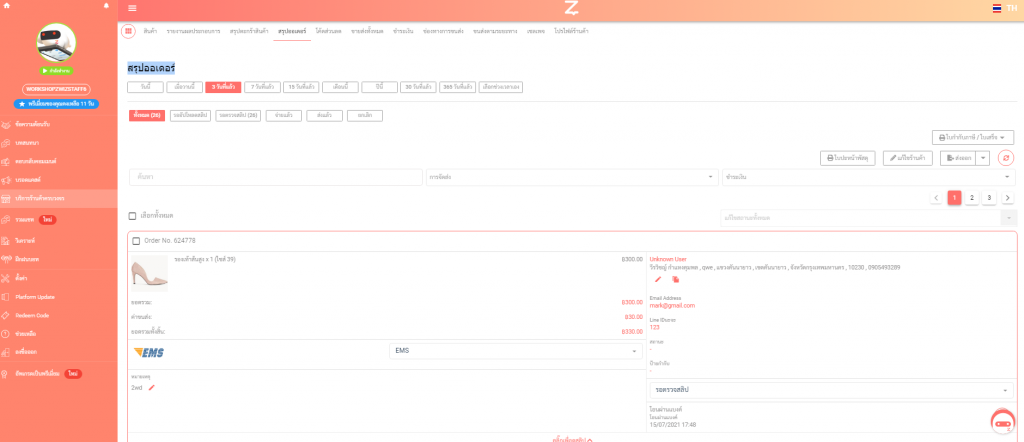
Task: Toggle the hamburger menu in top bar
Action: point(133,8)
